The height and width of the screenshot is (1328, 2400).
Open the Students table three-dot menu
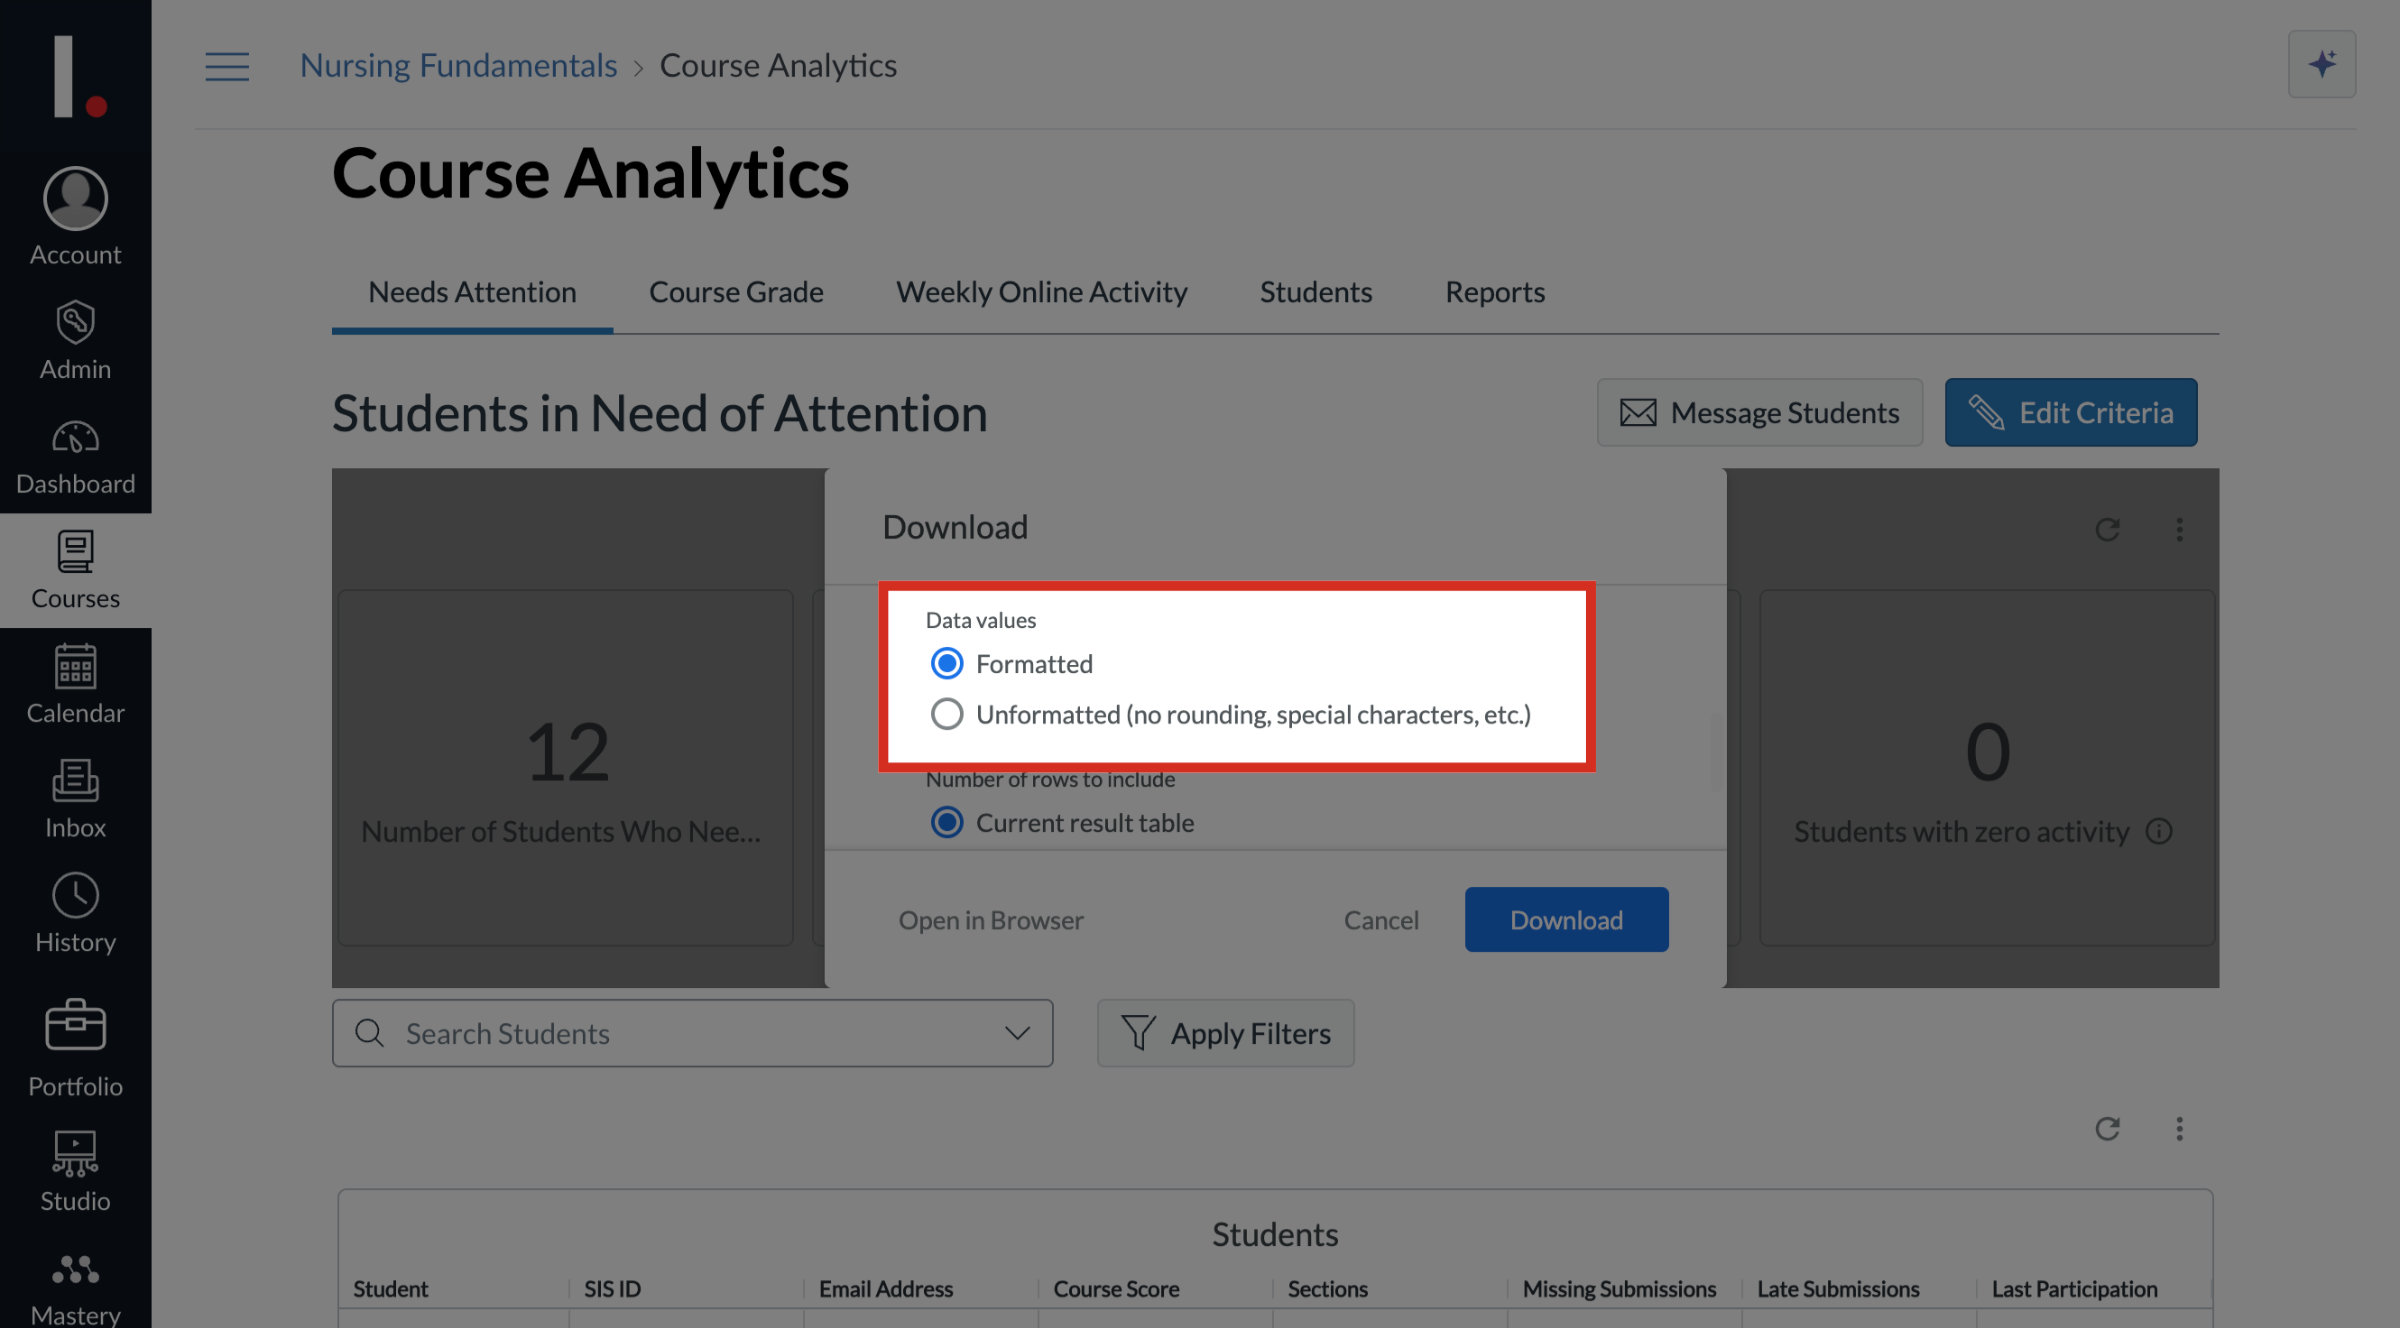[x=2180, y=1128]
